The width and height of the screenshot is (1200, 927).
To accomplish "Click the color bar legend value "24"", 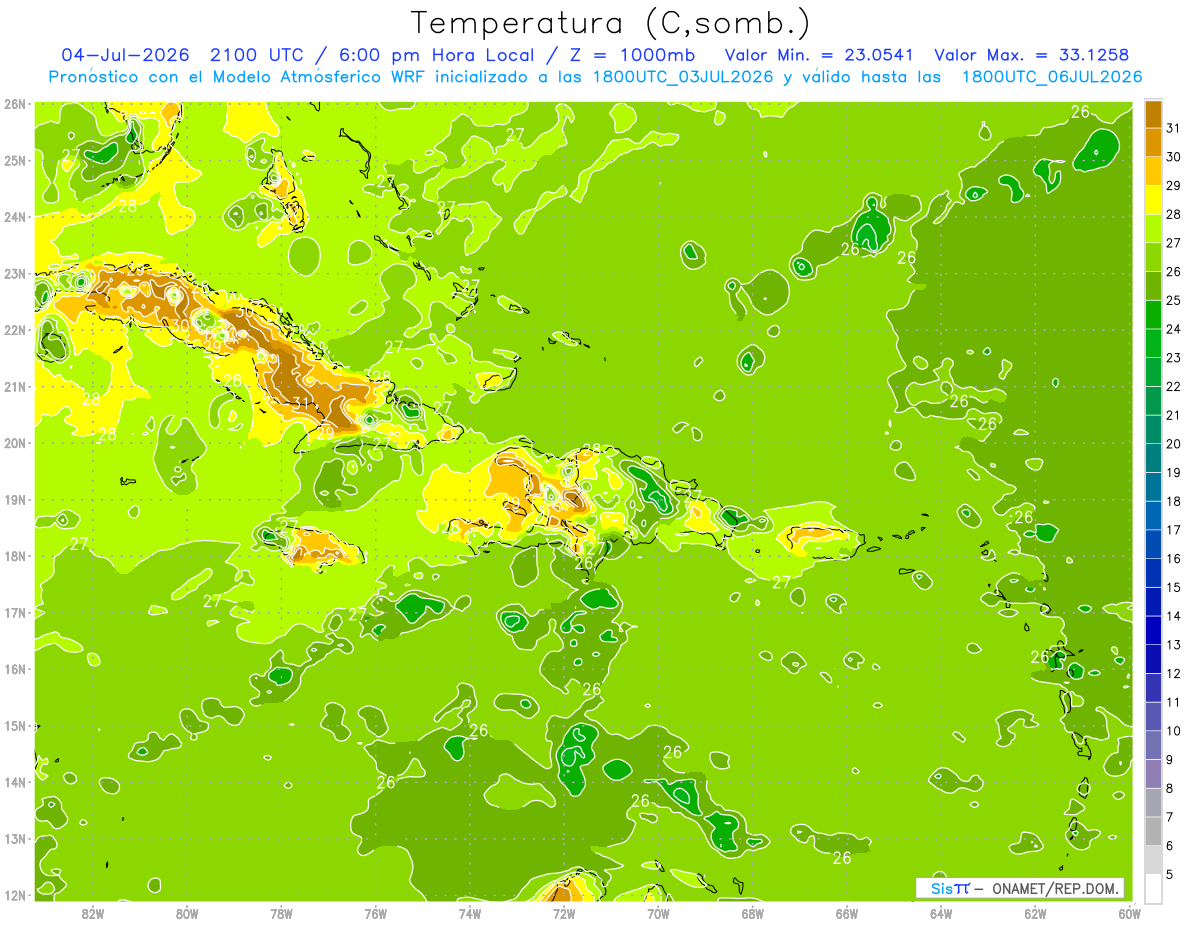I will (x=1174, y=329).
